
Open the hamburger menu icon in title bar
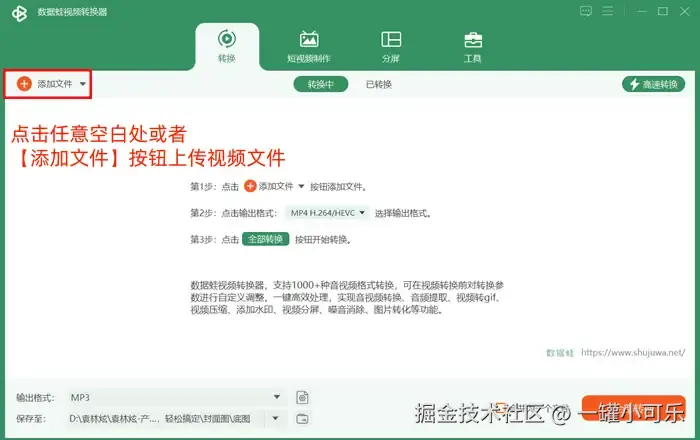(608, 11)
